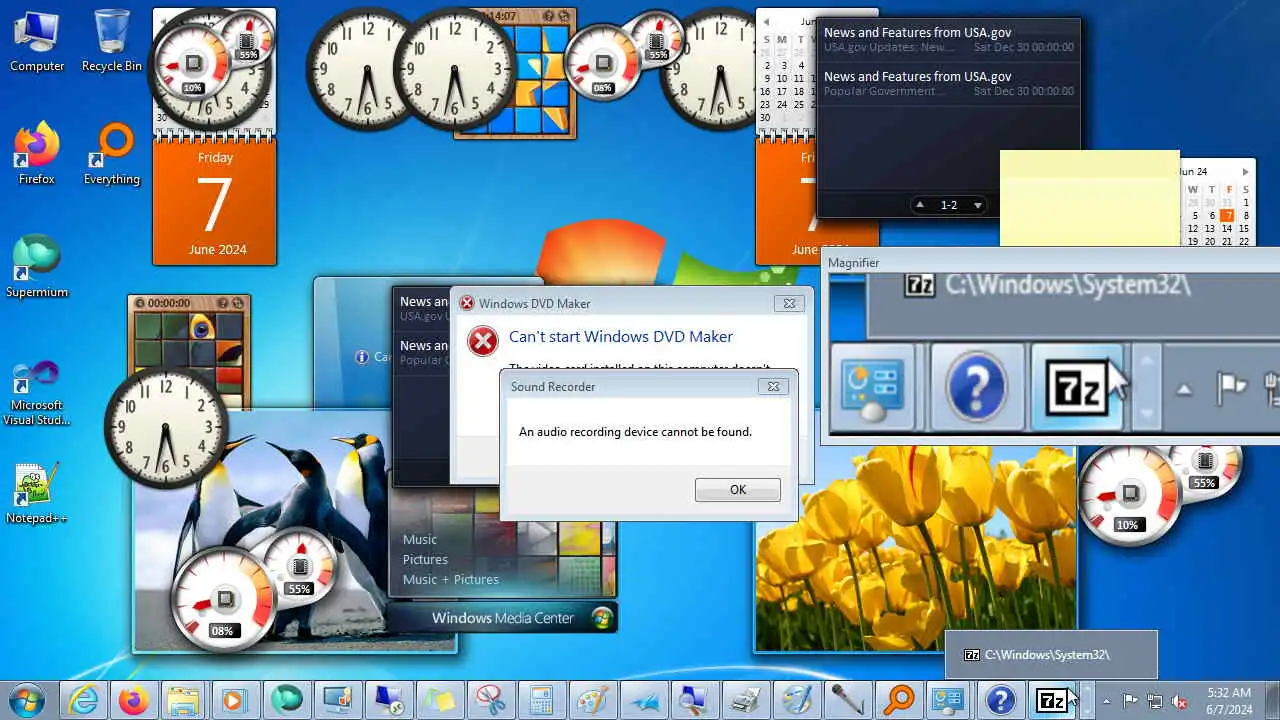
Task: Show previous headlines in Feed Headlines gadget
Action: tap(920, 205)
